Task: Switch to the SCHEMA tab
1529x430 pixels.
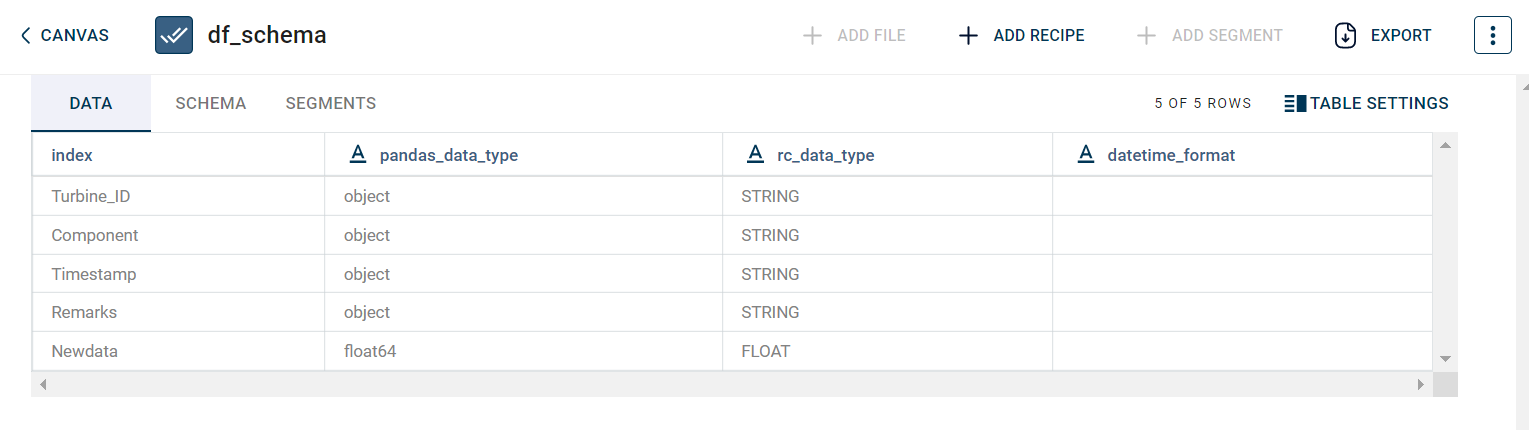Action: click(210, 103)
